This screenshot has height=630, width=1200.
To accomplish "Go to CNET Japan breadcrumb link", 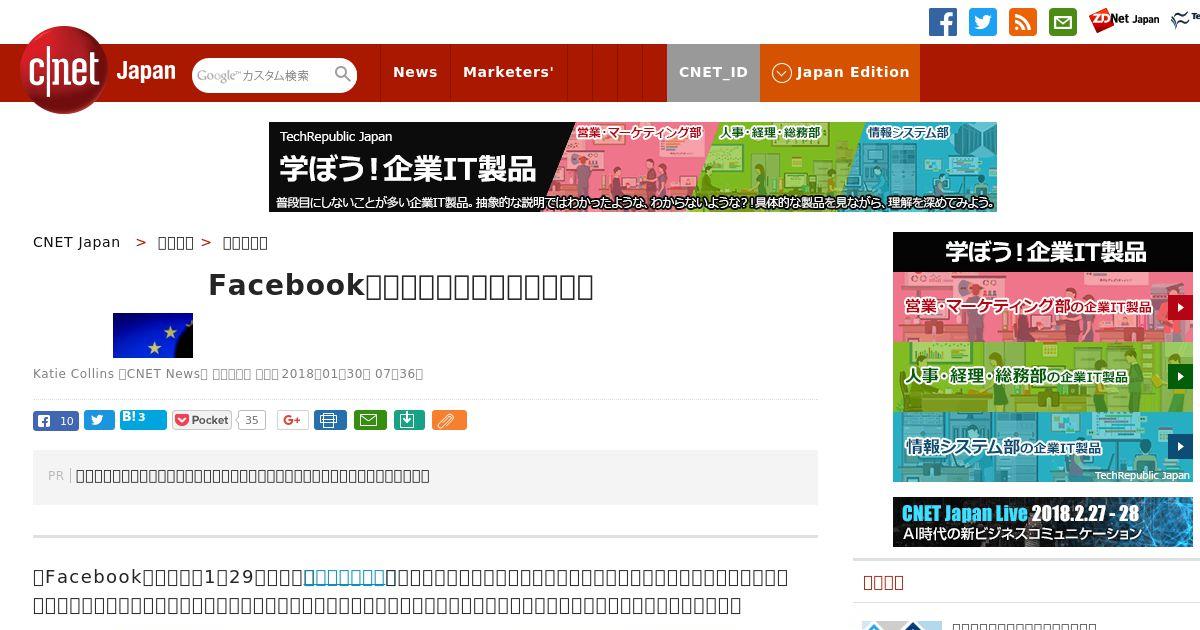I will coord(77,242).
